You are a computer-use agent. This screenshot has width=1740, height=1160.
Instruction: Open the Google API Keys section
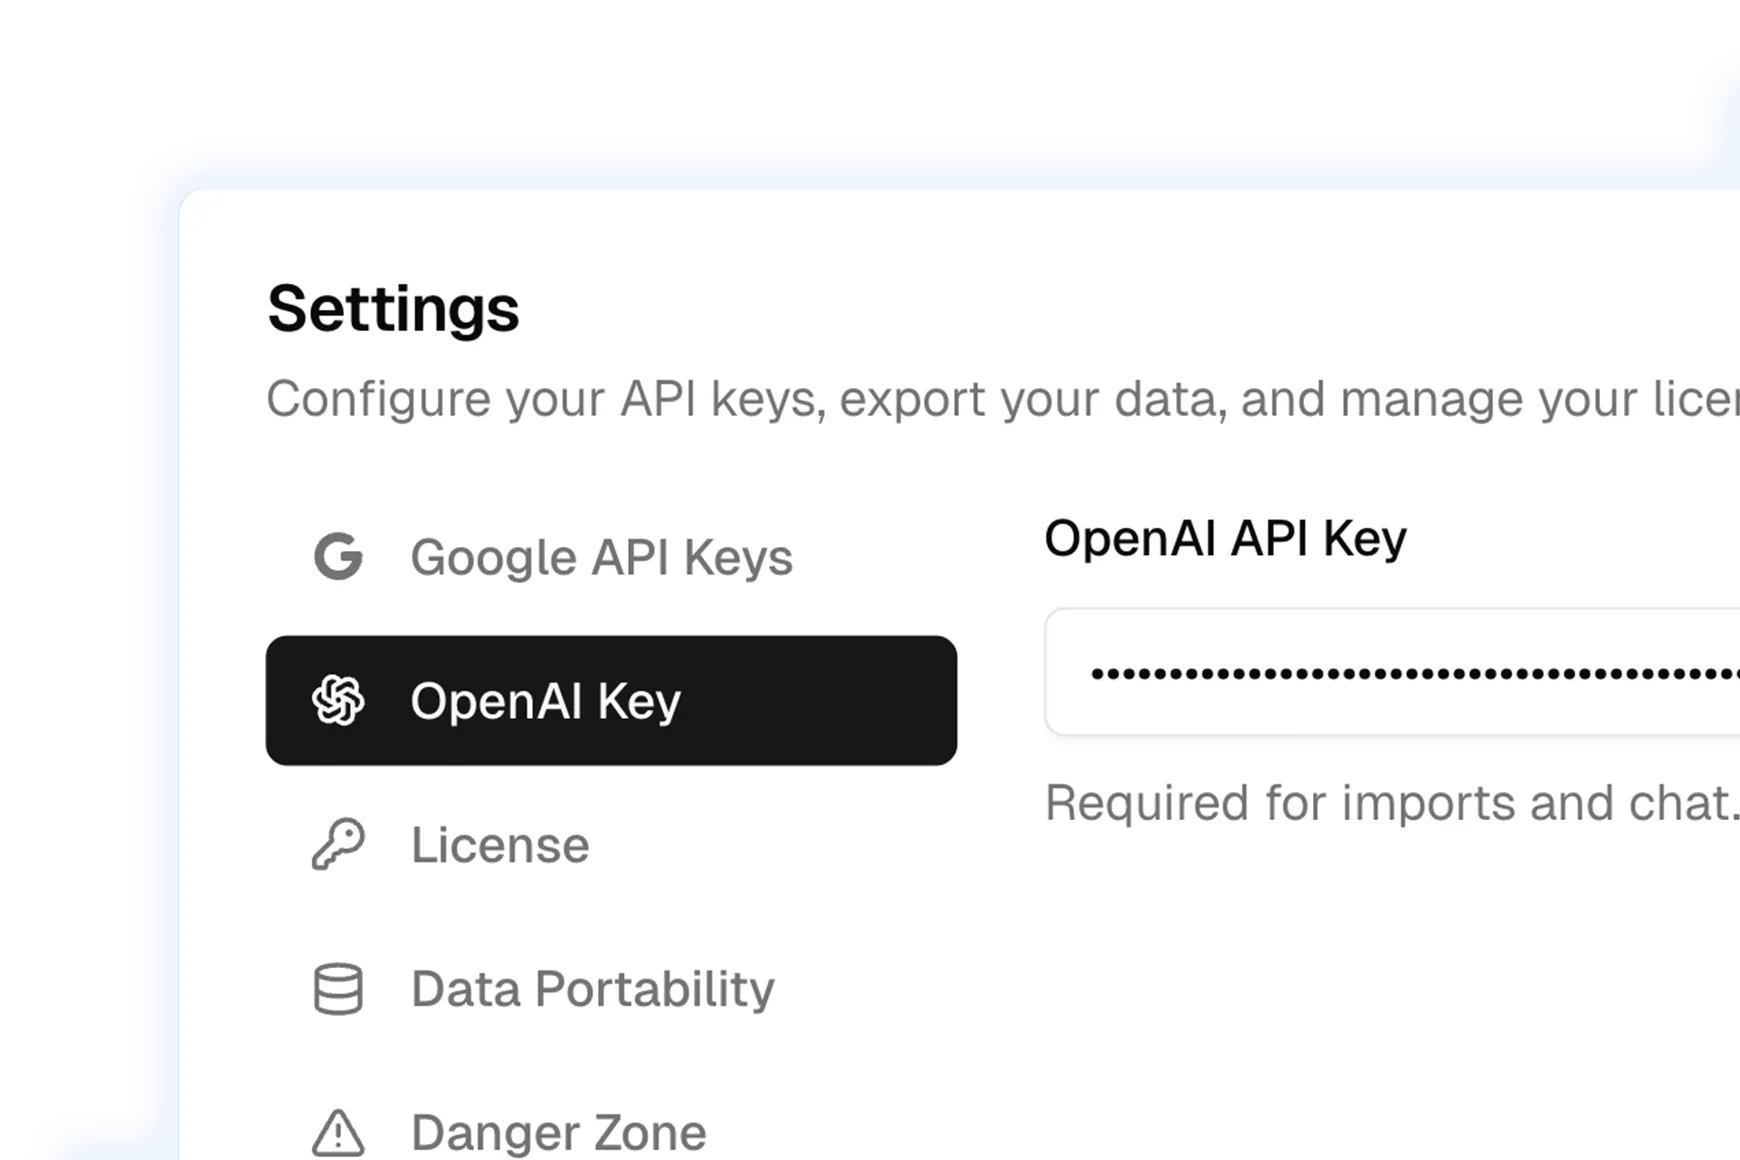601,557
